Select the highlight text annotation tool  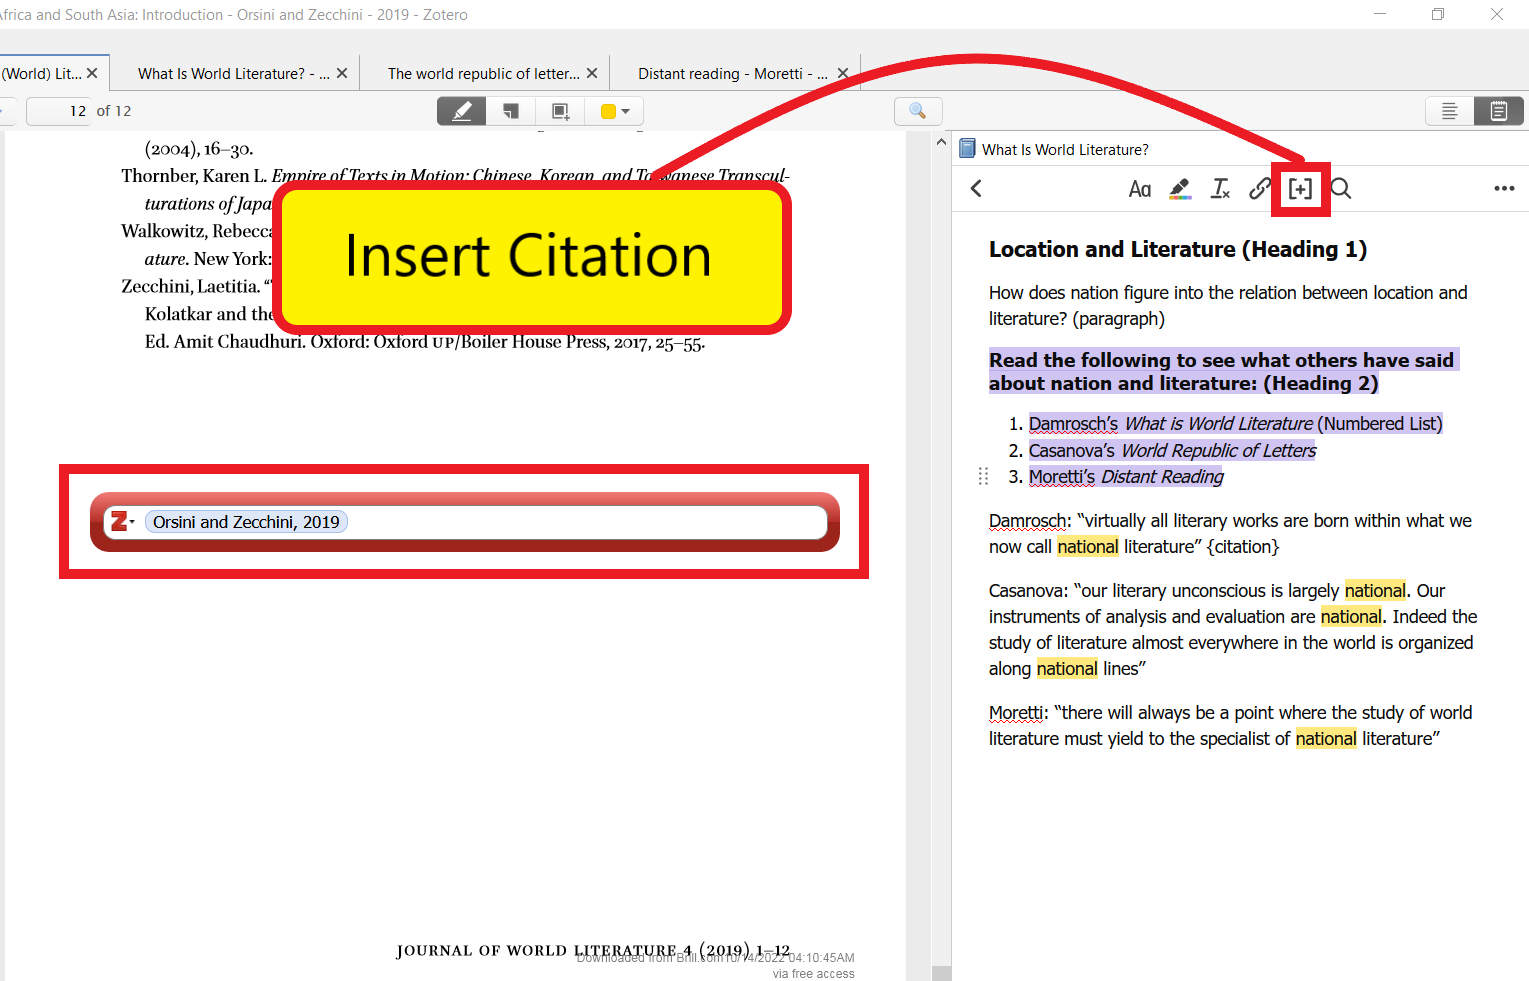tap(461, 111)
